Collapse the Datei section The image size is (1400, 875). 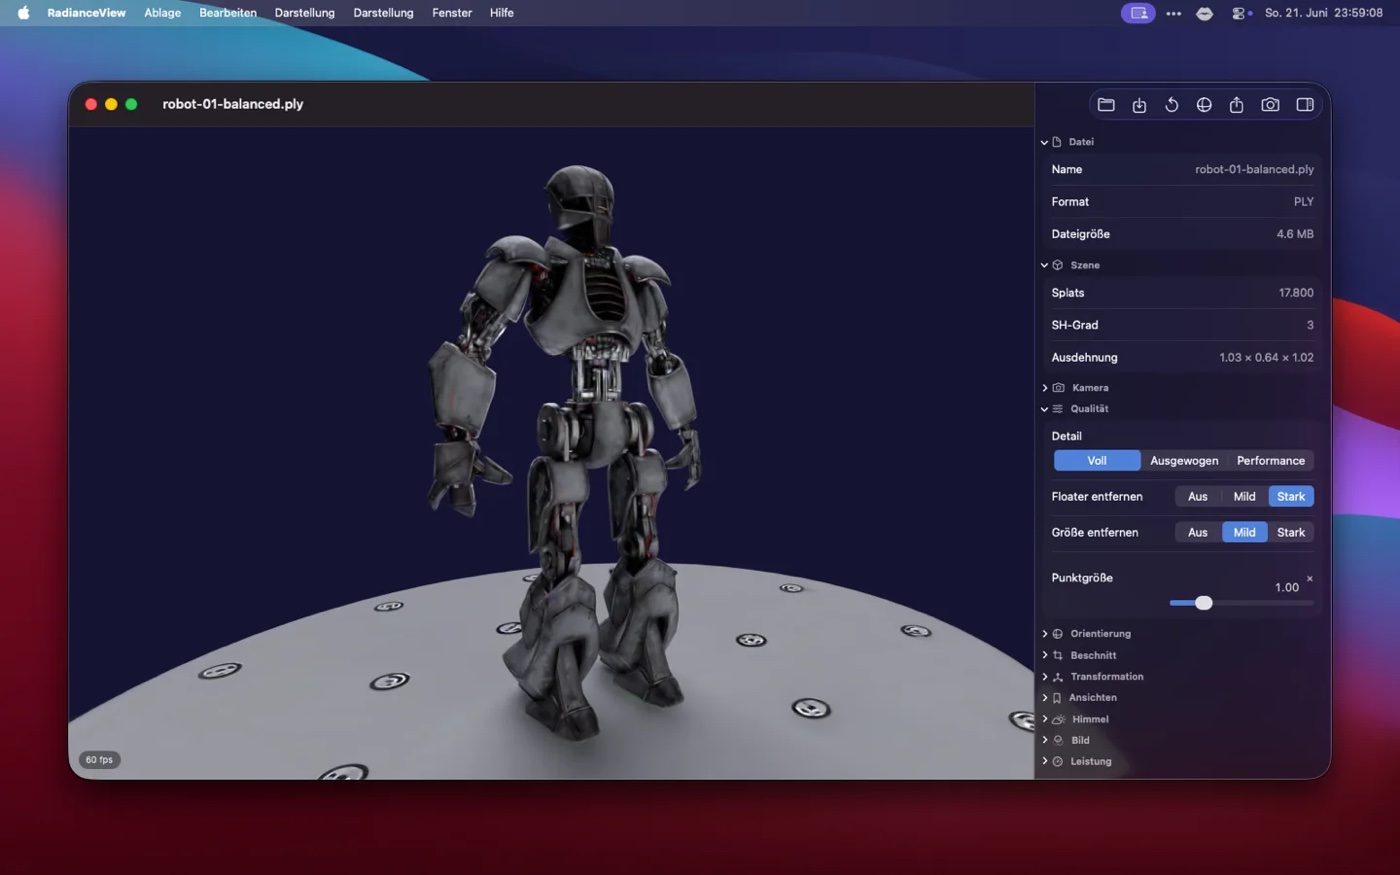(1045, 143)
